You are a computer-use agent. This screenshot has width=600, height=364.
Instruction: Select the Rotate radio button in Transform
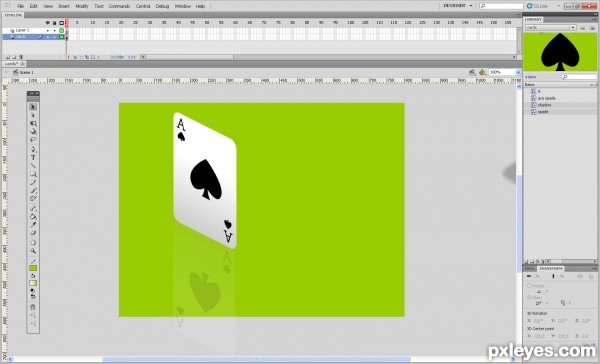(x=530, y=286)
